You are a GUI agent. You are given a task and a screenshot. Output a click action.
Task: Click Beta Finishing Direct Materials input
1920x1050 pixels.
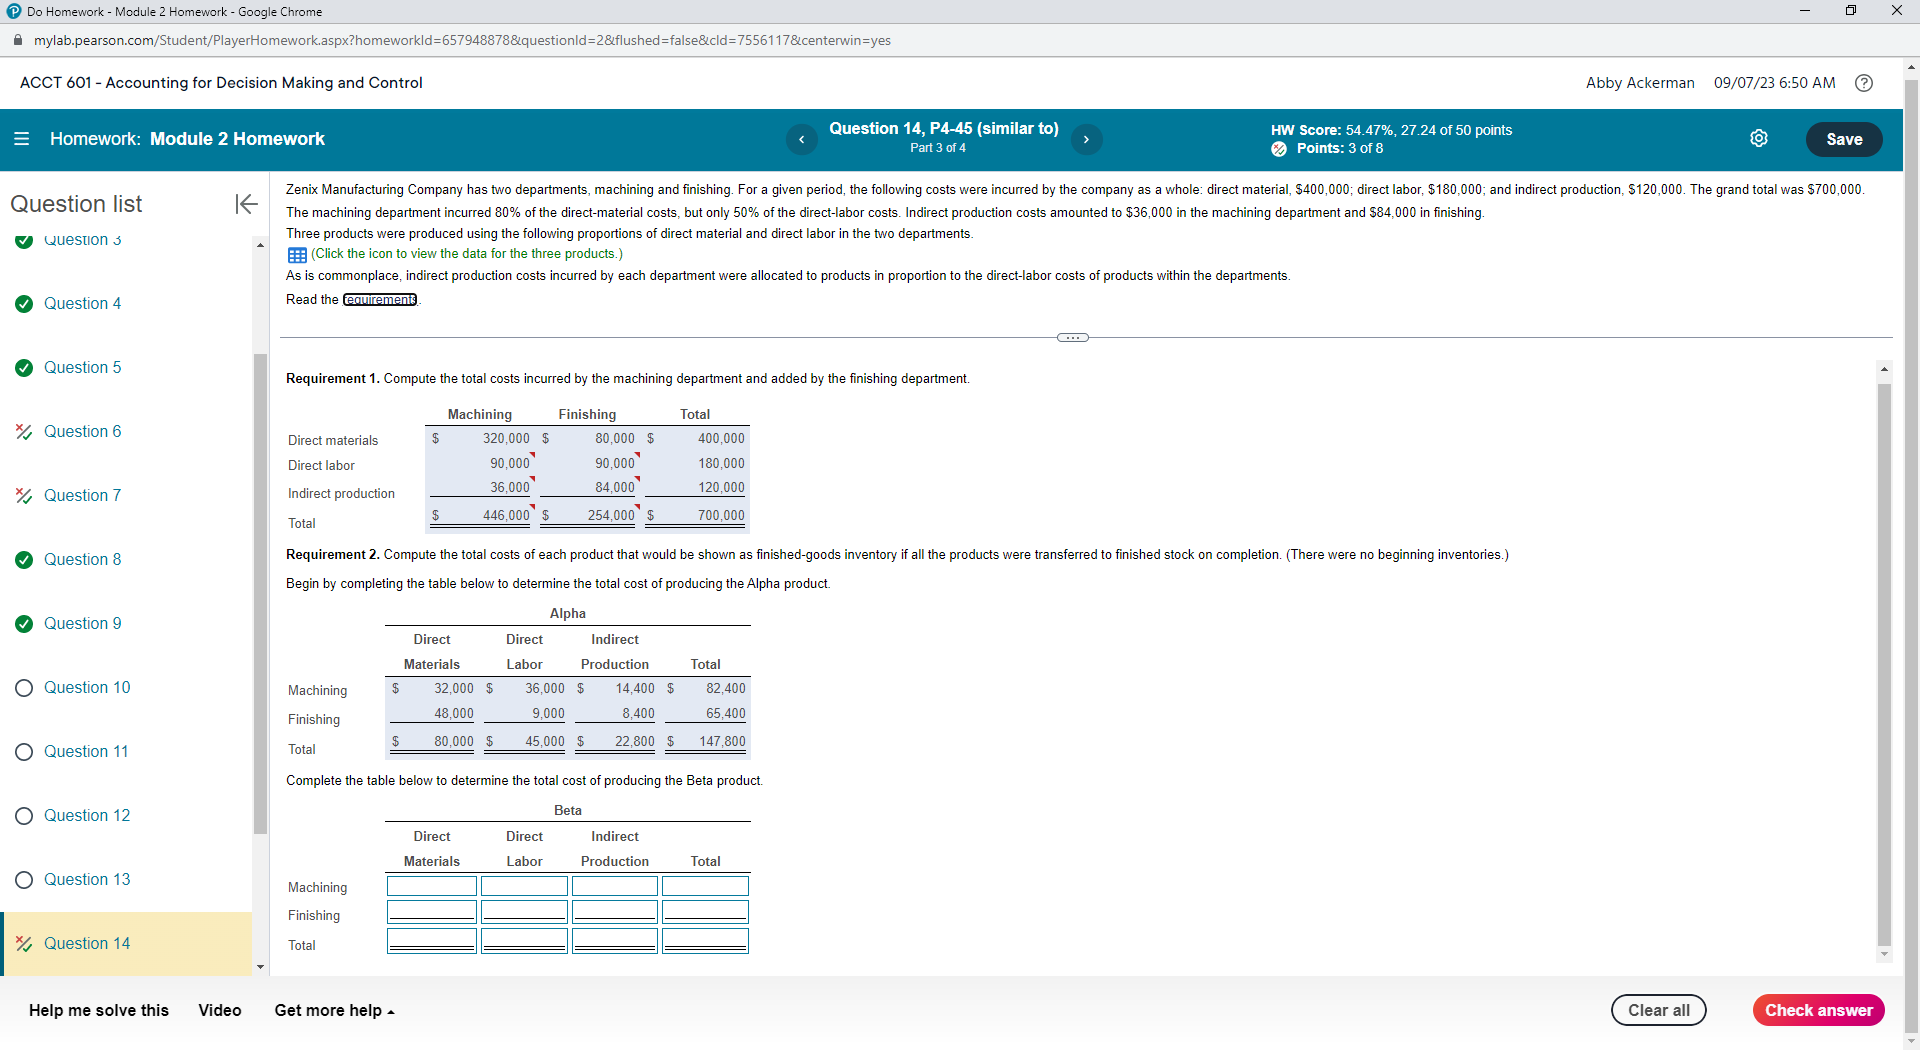pos(432,911)
